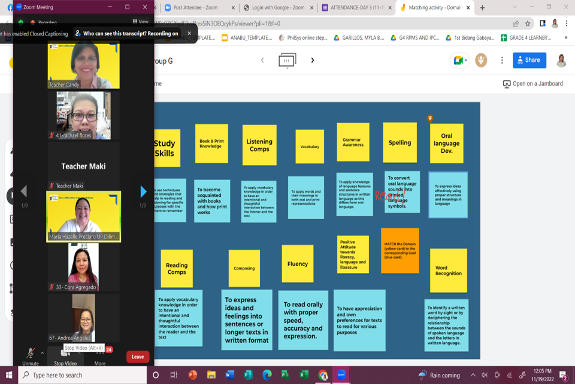Select the 'To express ideas and feelings' blue note
The image size is (575, 384).
tap(246, 320)
